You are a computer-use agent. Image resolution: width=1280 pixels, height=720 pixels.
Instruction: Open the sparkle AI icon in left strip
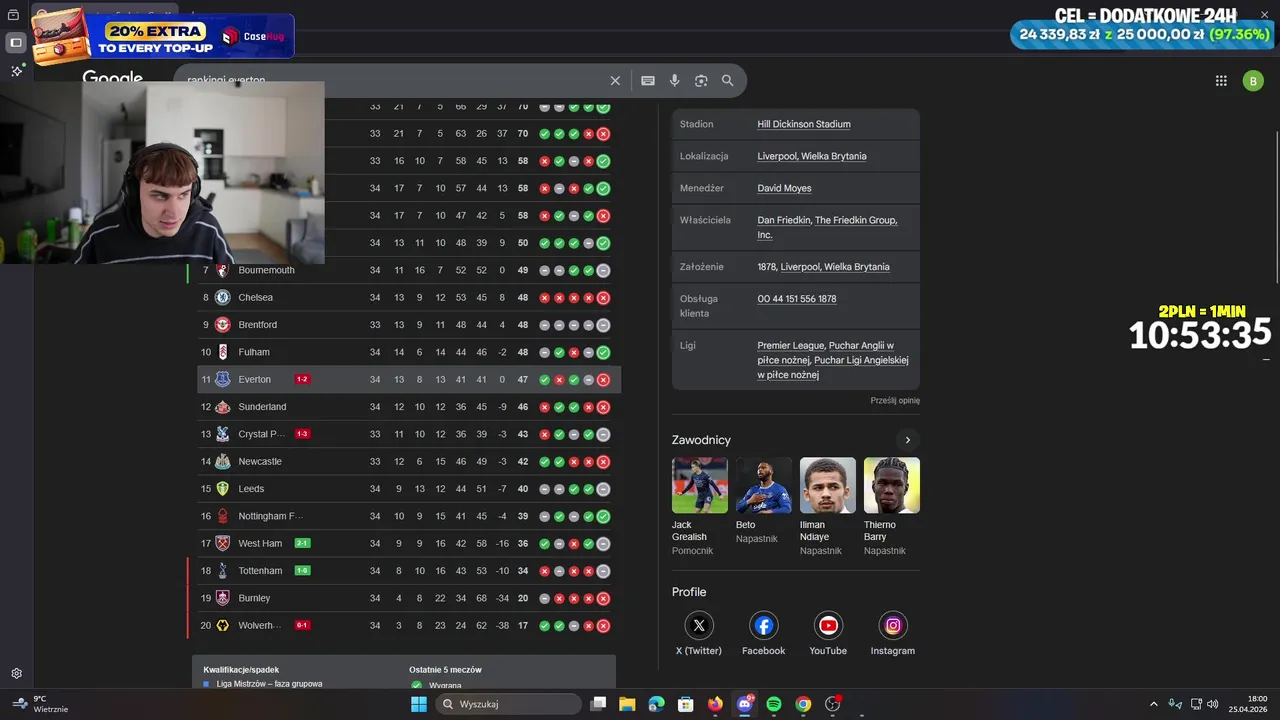(x=16, y=71)
